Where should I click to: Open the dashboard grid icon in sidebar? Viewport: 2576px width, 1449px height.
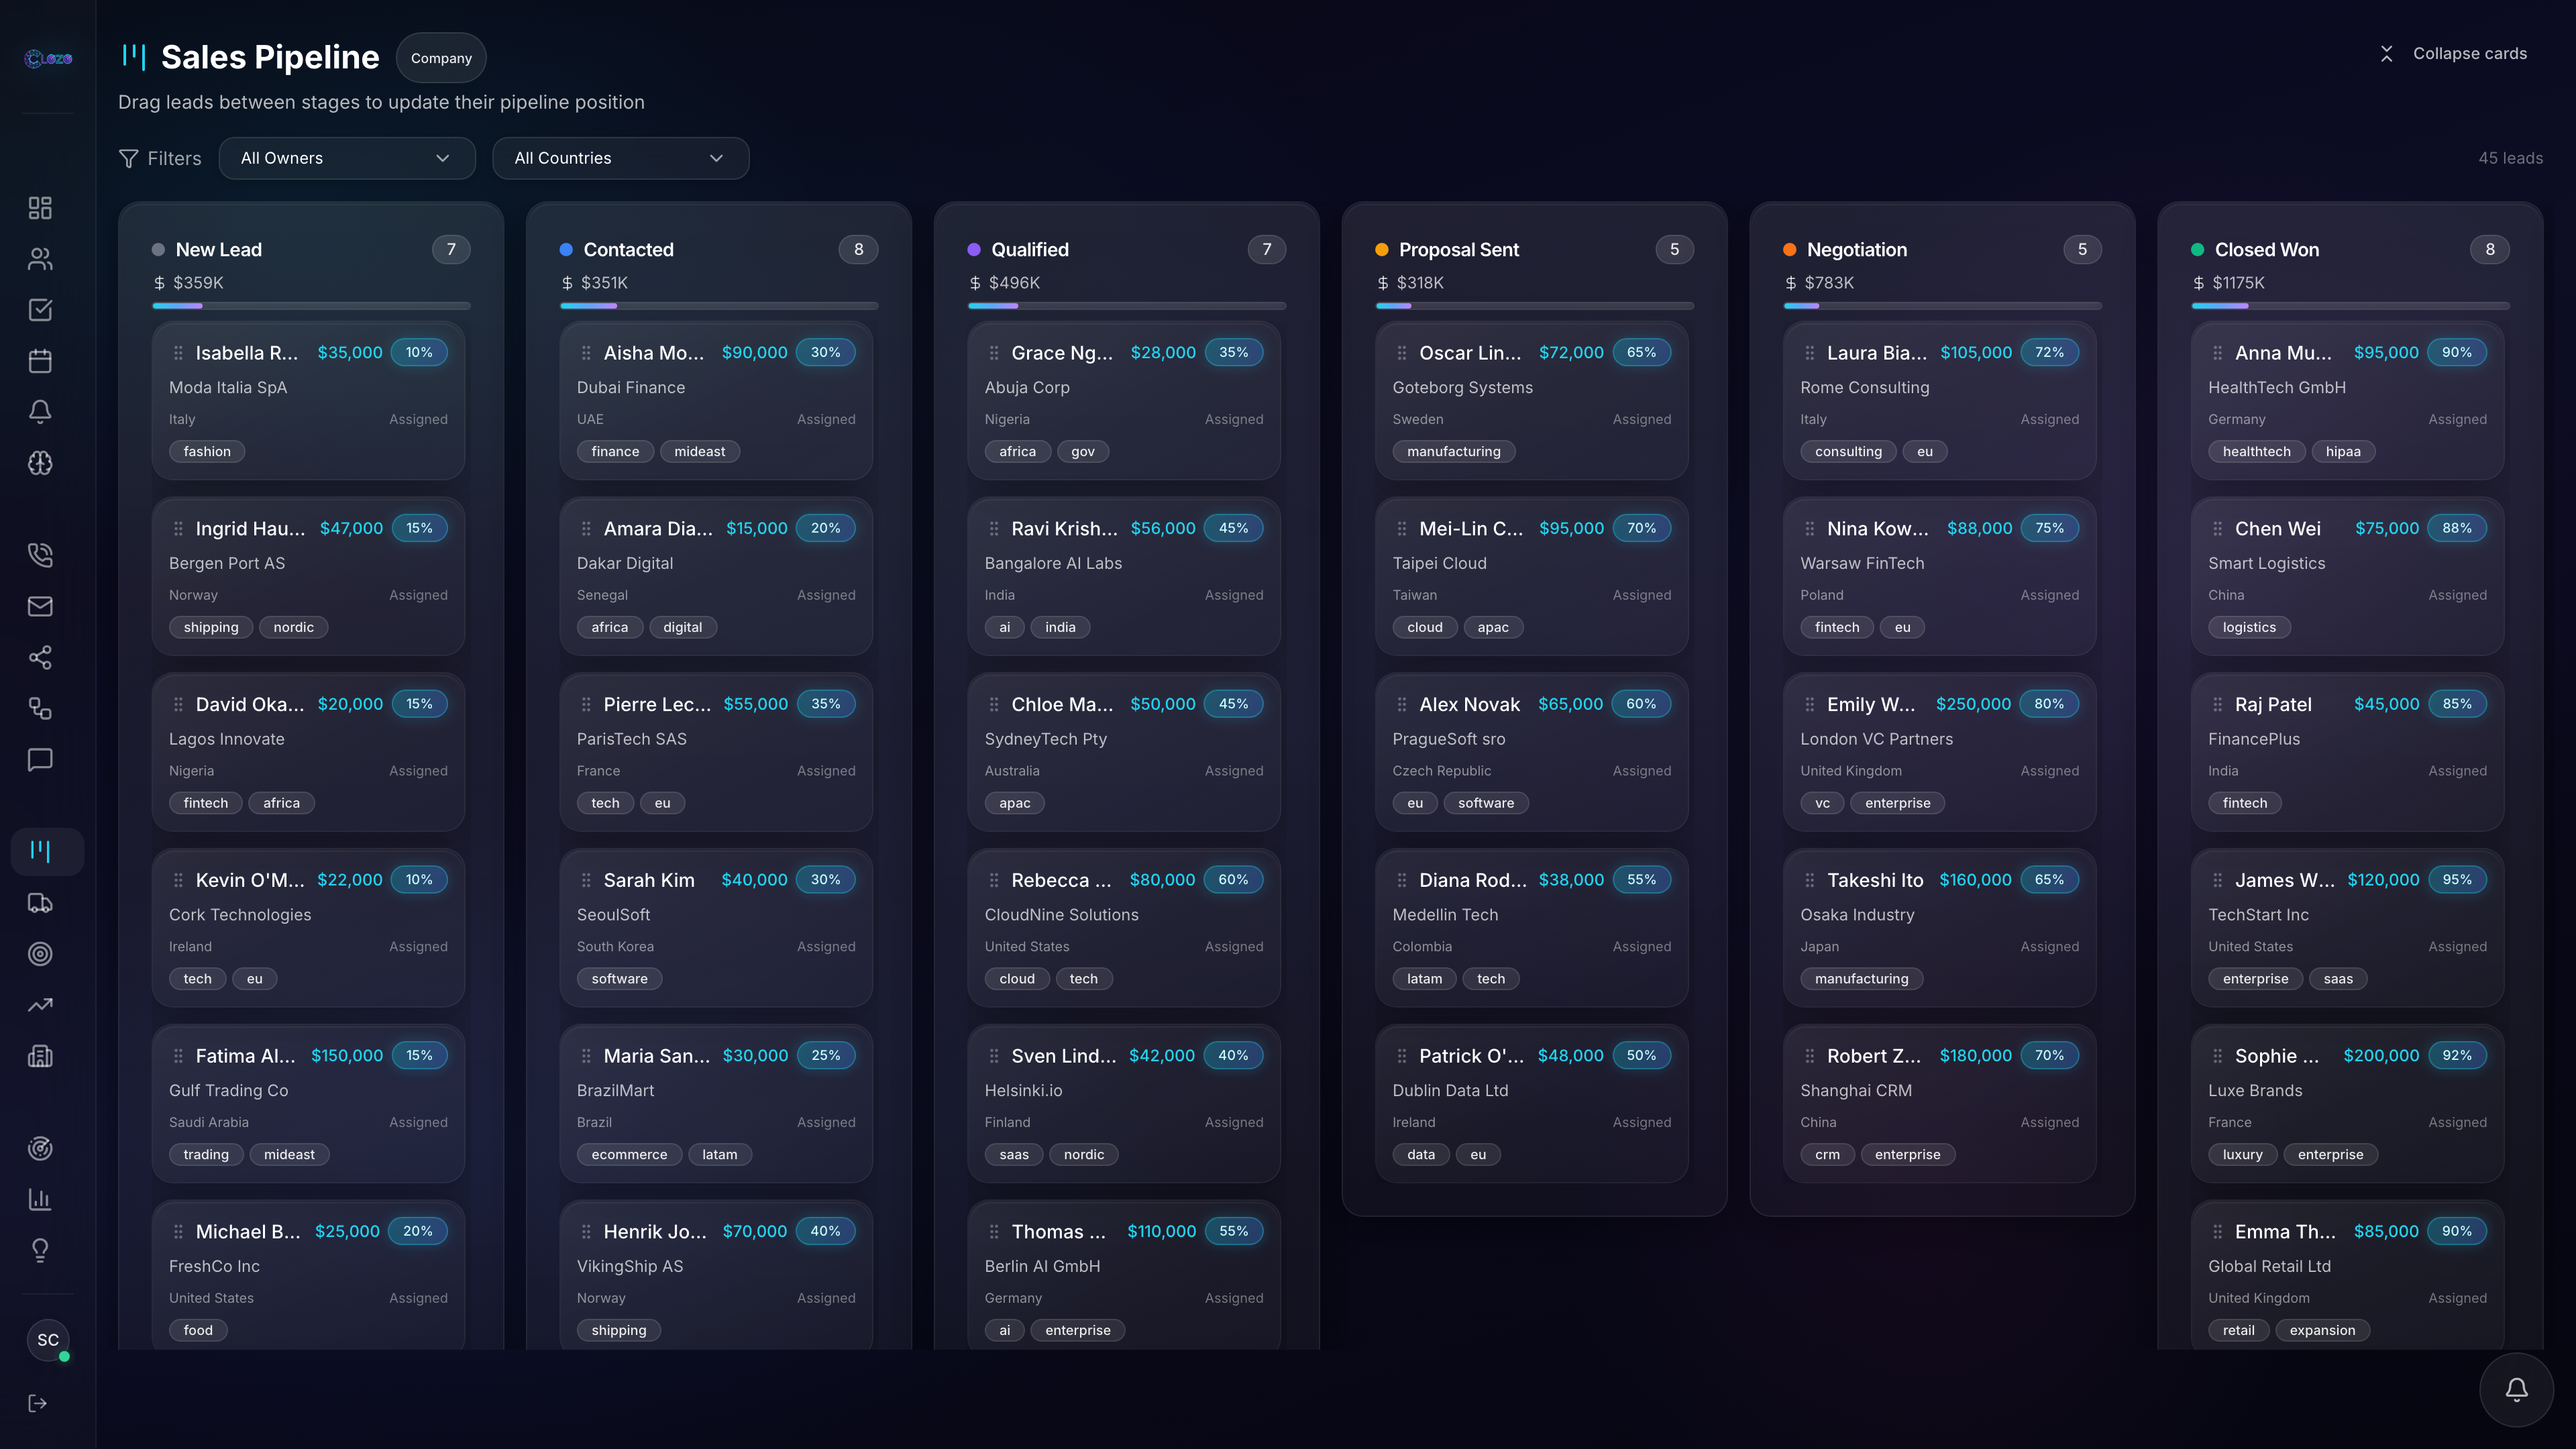40,208
